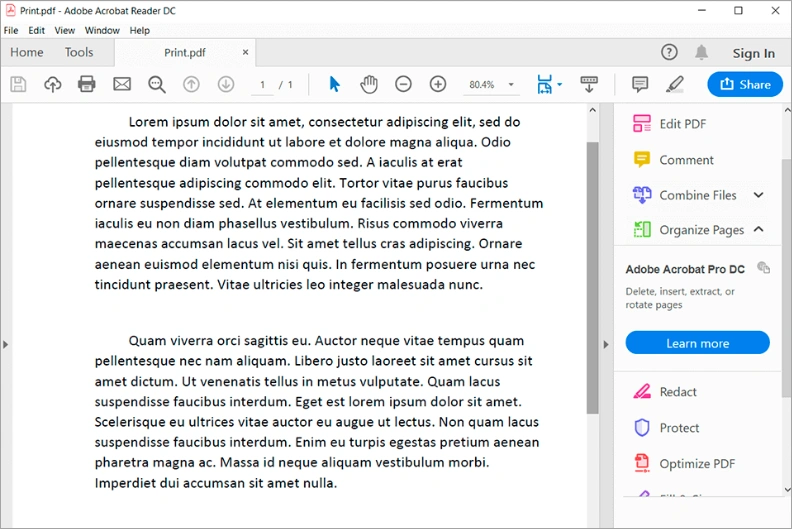
Task: Open fit page options dropdown arrow
Action: coord(559,84)
